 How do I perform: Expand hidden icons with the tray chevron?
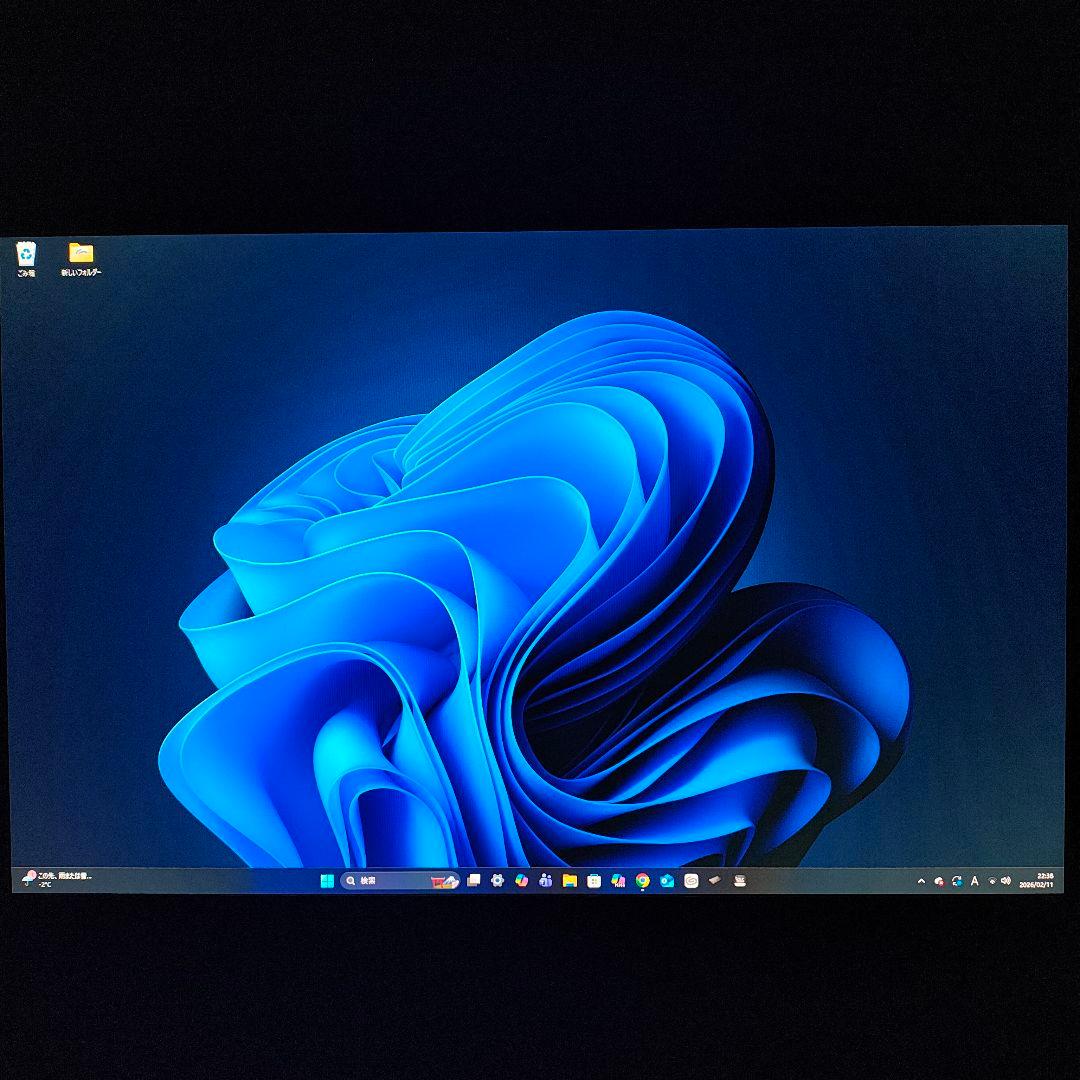click(x=922, y=880)
